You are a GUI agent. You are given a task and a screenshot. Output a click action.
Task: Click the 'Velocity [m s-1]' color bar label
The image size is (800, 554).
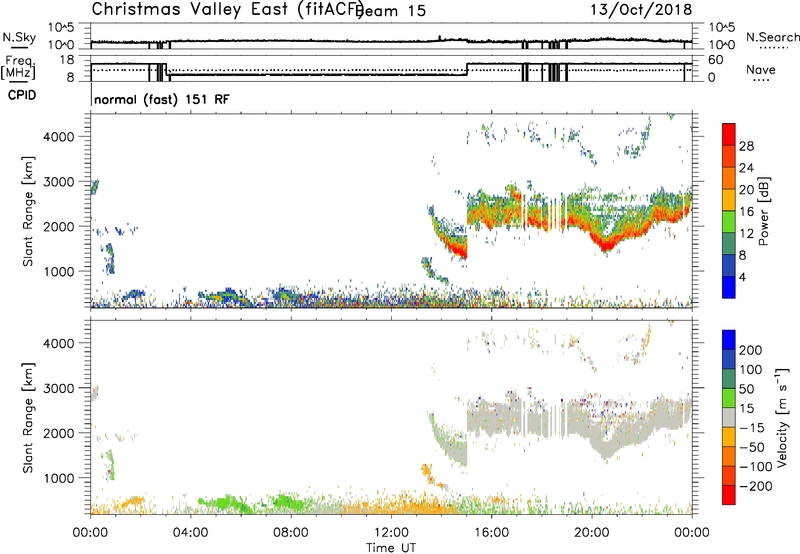tap(782, 418)
